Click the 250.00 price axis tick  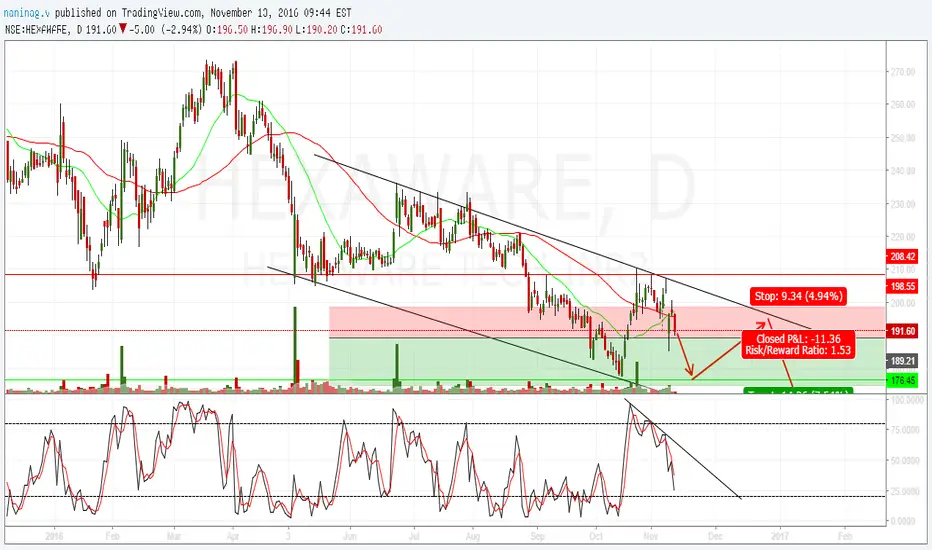click(x=902, y=138)
